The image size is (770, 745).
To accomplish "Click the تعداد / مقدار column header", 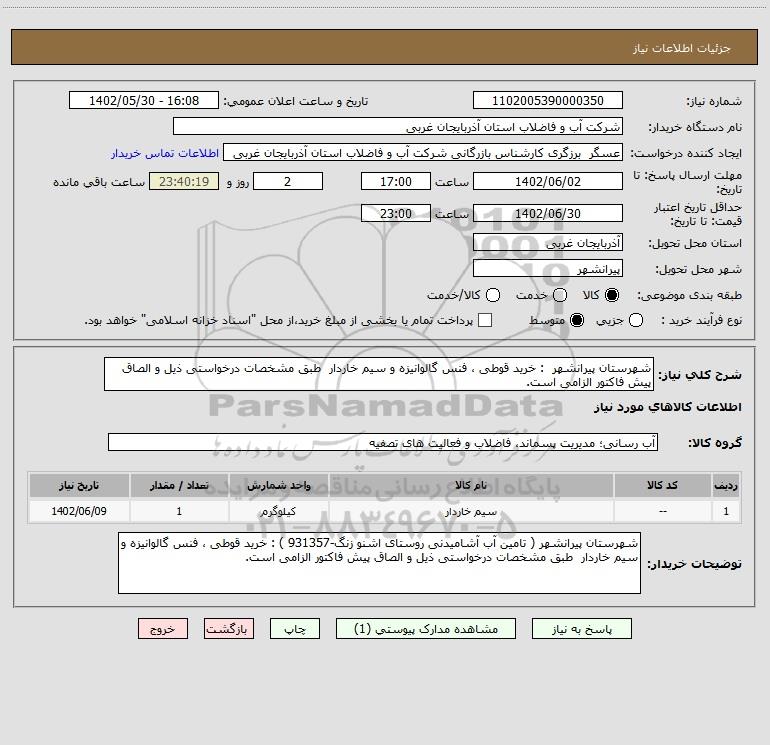I will (x=179, y=486).
